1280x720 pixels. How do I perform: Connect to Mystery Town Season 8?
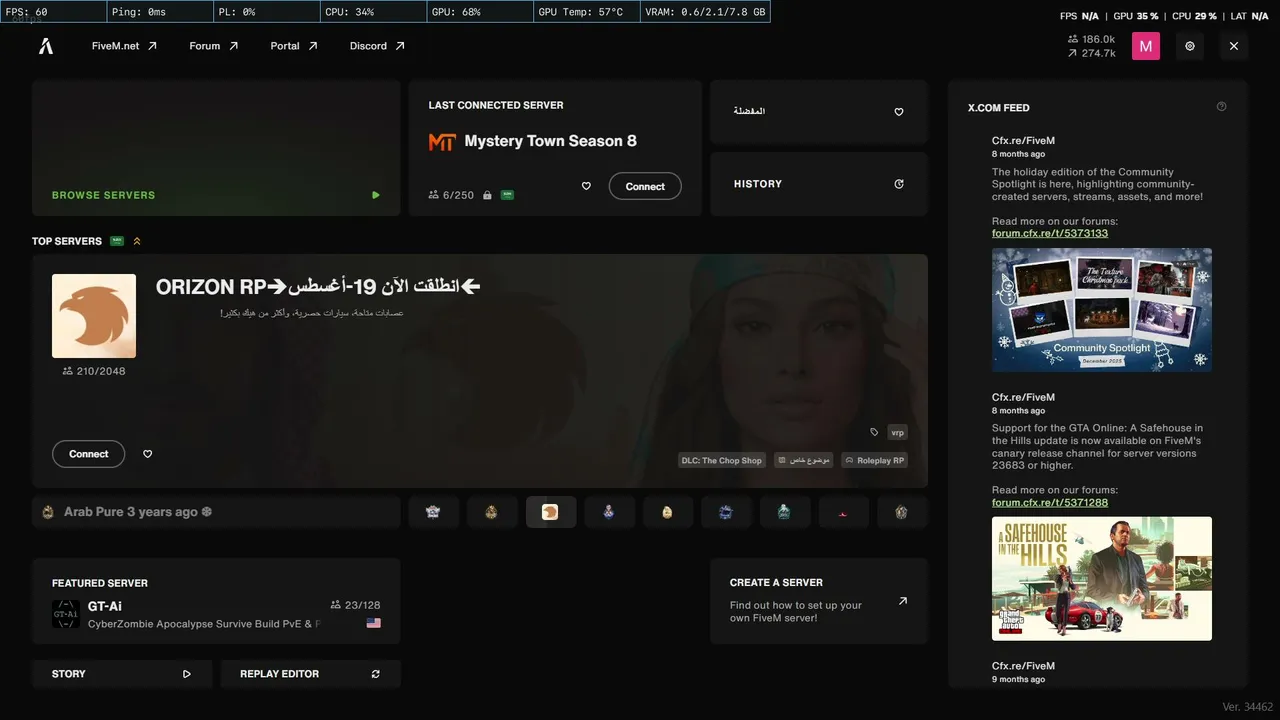[x=645, y=186]
